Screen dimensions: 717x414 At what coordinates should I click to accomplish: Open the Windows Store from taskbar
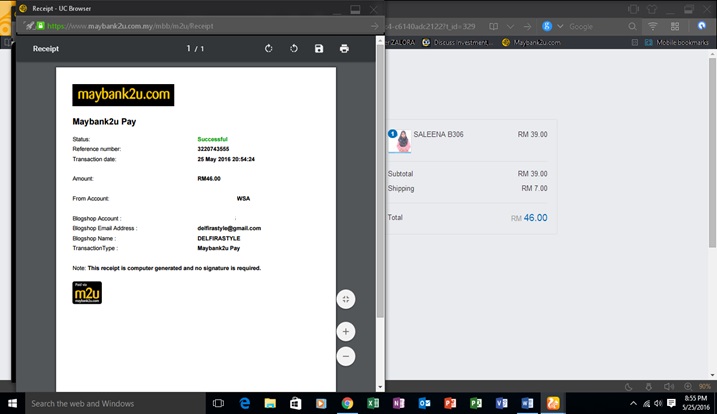[296, 403]
